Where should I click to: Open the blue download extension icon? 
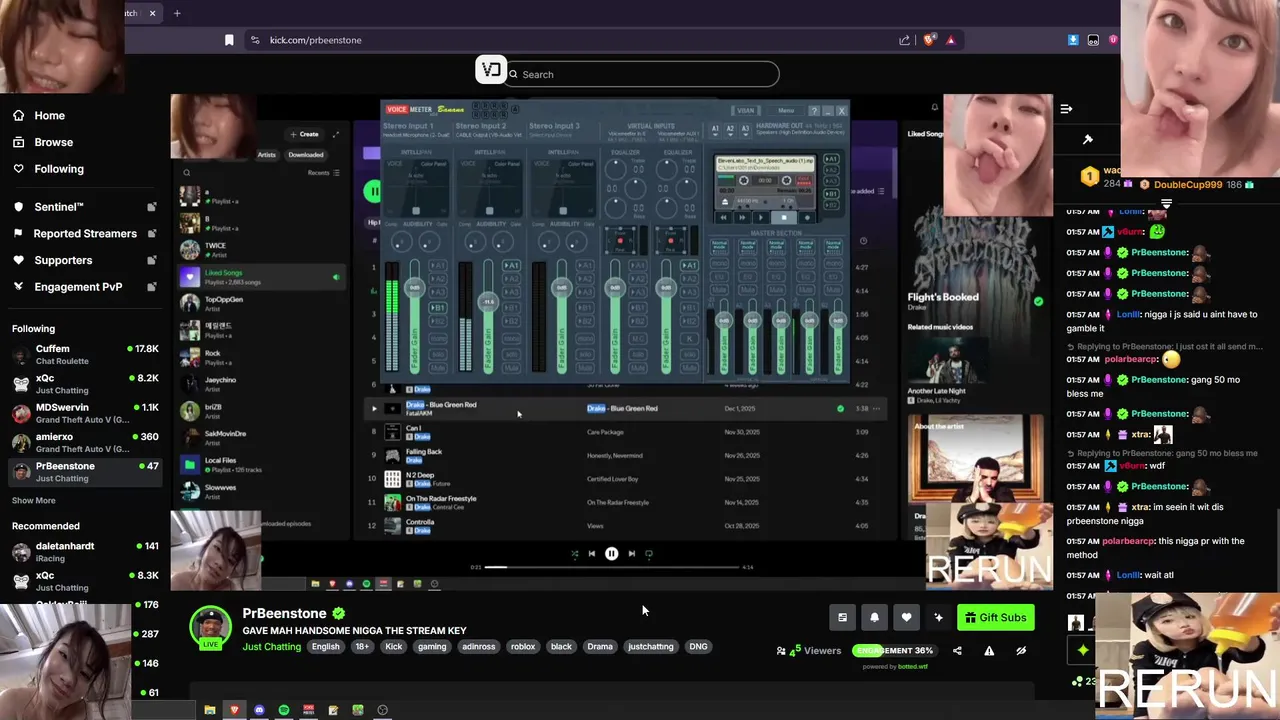click(x=1073, y=40)
